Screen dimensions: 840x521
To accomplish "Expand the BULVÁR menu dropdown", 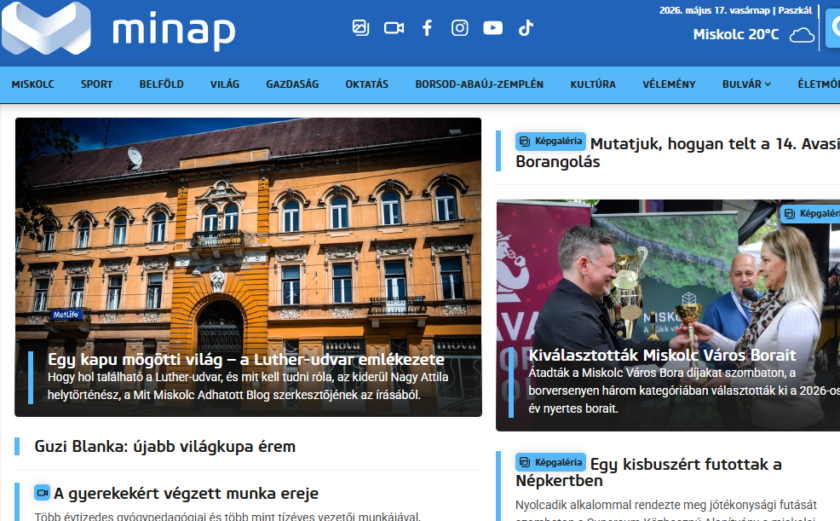I will coord(746,84).
